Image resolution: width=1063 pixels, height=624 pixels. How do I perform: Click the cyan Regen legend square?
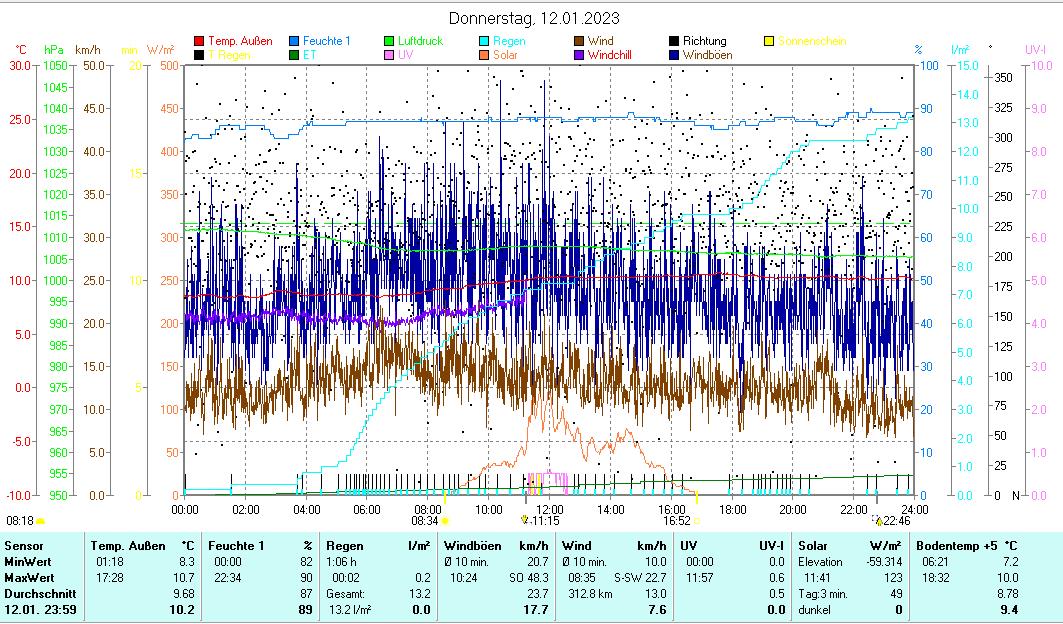(x=485, y=42)
